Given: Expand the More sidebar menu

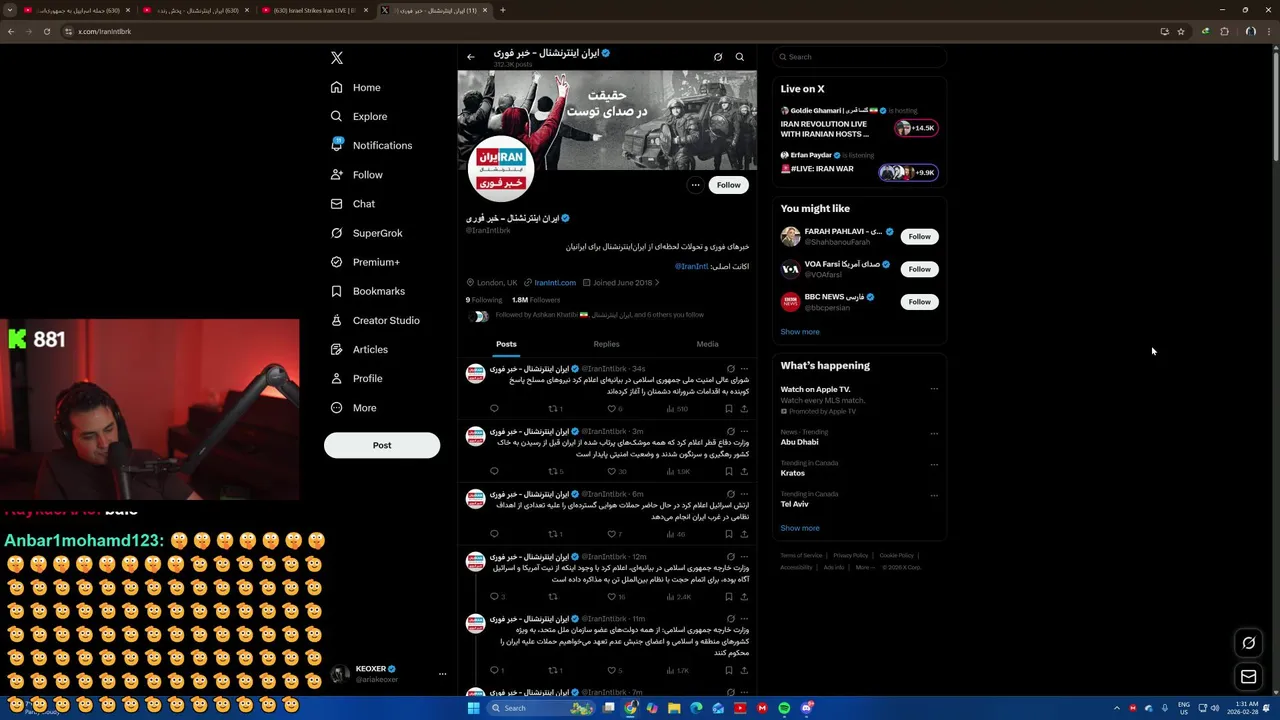Looking at the screenshot, I should click(x=354, y=408).
